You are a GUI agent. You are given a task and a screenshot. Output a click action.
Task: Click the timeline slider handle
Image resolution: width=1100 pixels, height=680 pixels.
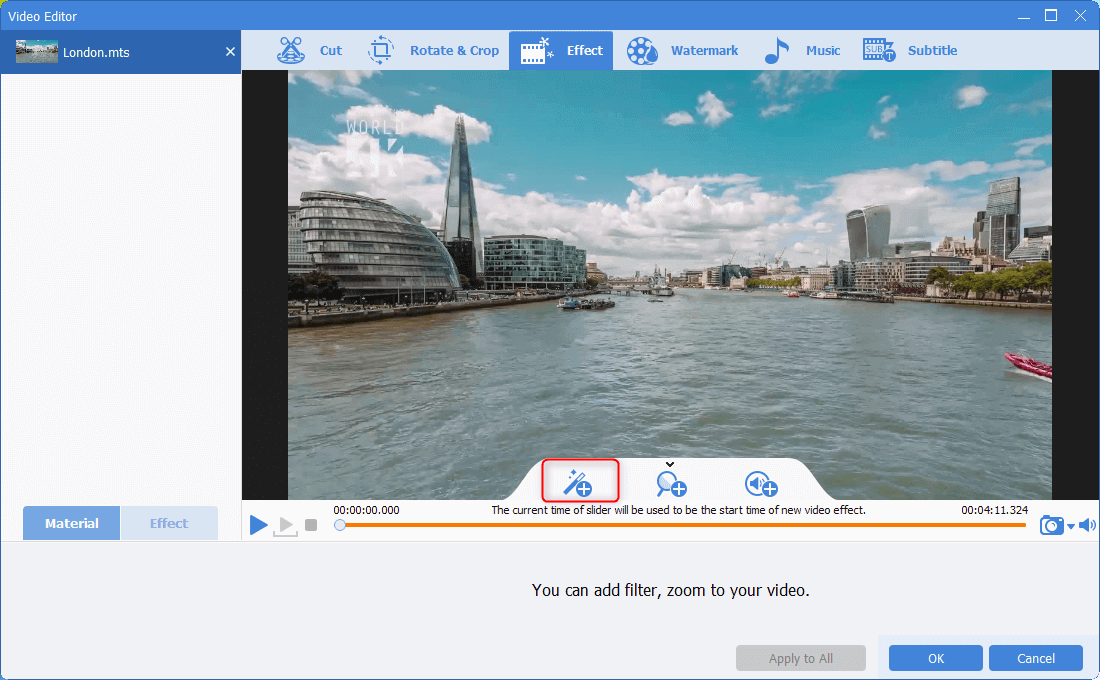point(340,525)
